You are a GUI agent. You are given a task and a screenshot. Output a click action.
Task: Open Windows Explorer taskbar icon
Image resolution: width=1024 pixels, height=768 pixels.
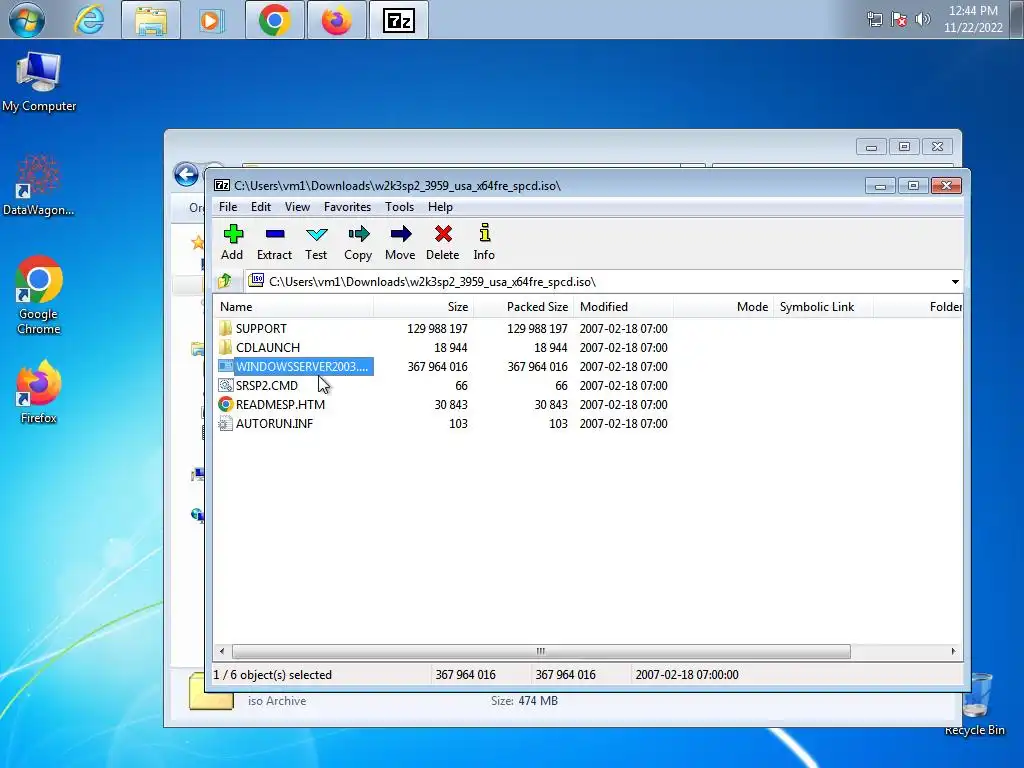(x=151, y=20)
